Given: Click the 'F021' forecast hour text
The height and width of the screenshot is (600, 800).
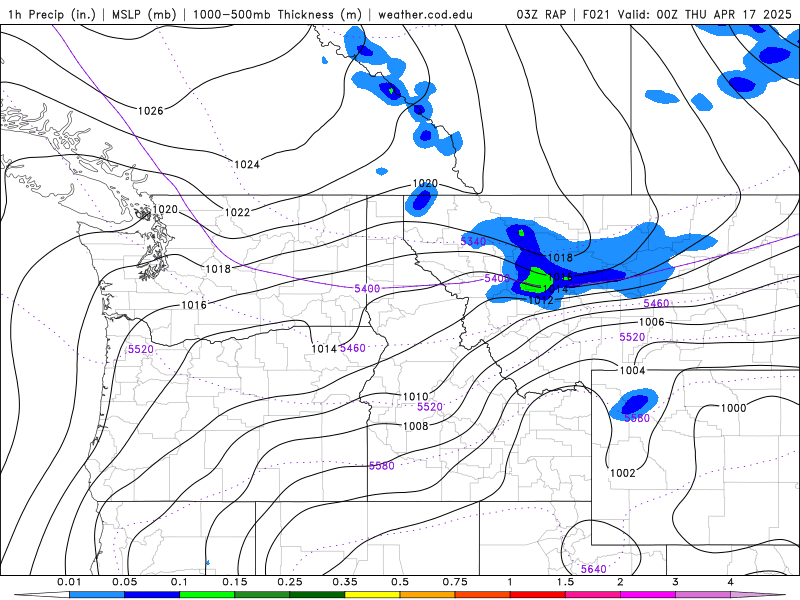Looking at the screenshot, I should pyautogui.click(x=596, y=14).
